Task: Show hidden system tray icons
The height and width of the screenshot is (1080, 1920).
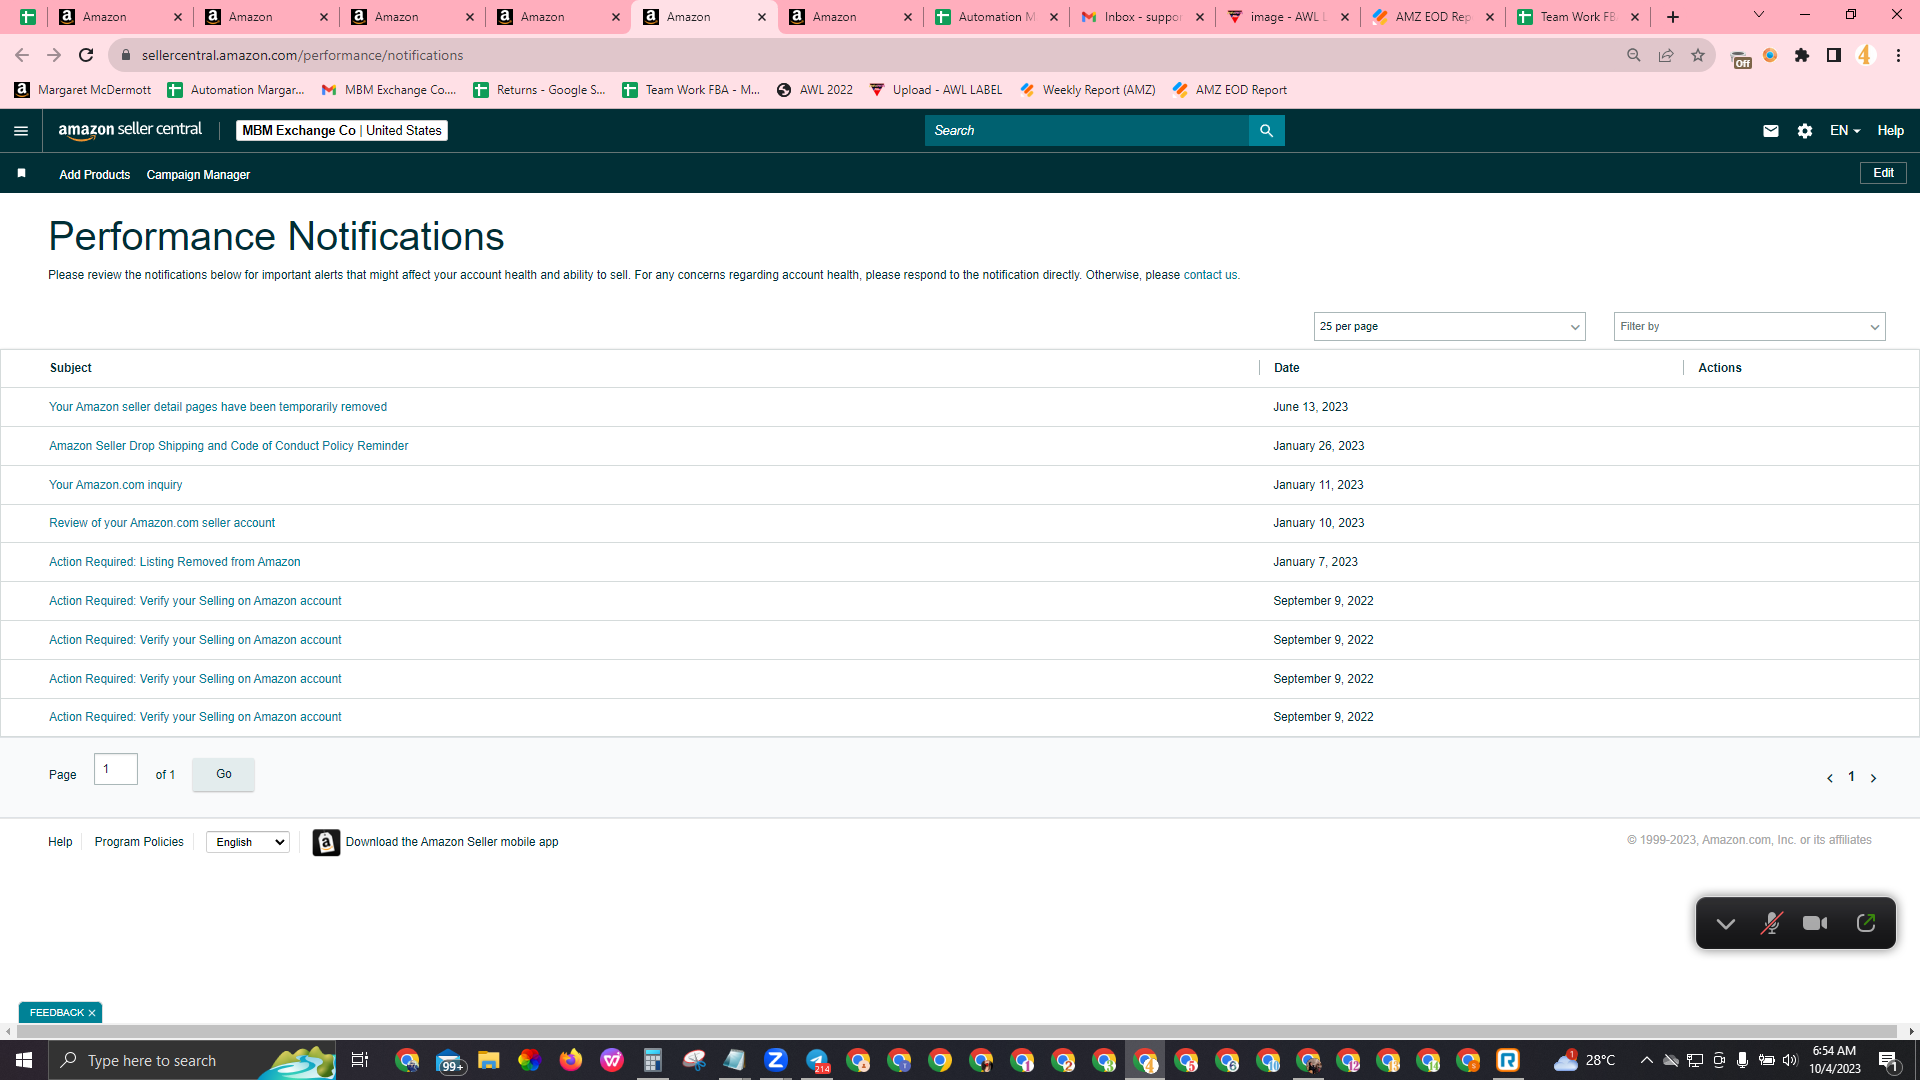Action: (1646, 1060)
